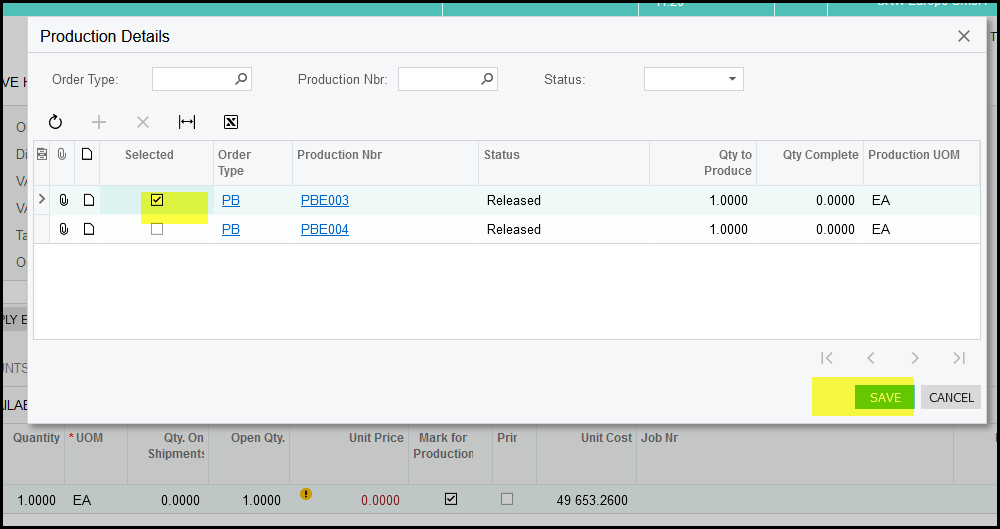Click the CANCEL button
Image resolution: width=1000 pixels, height=529 pixels.
[x=951, y=397]
